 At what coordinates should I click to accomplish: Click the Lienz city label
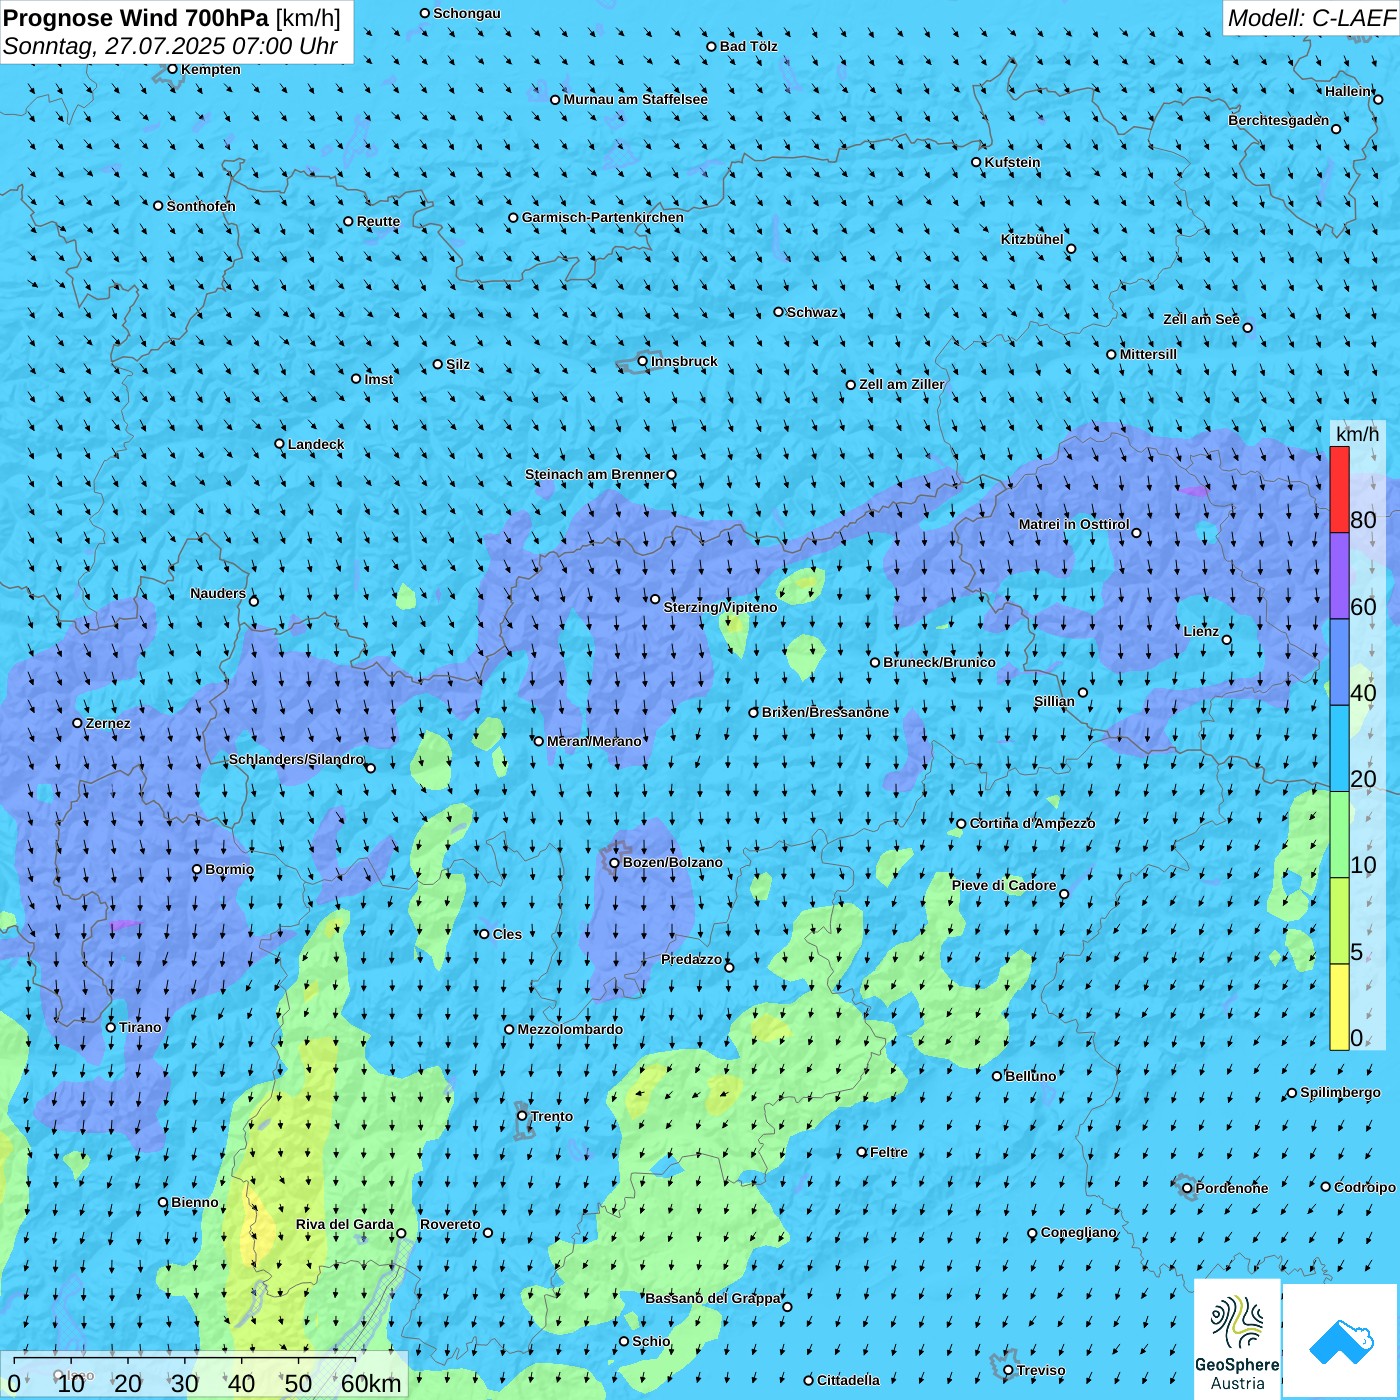tap(1201, 631)
